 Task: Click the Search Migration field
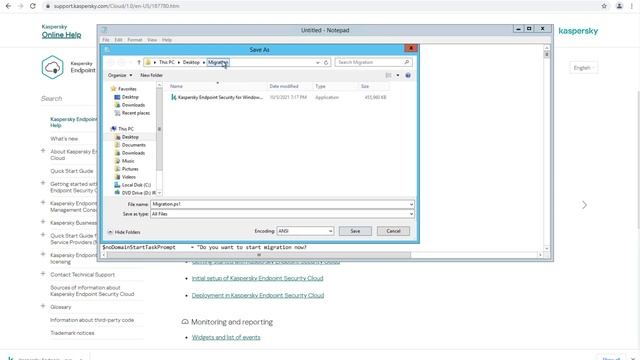pyautogui.click(x=369, y=62)
